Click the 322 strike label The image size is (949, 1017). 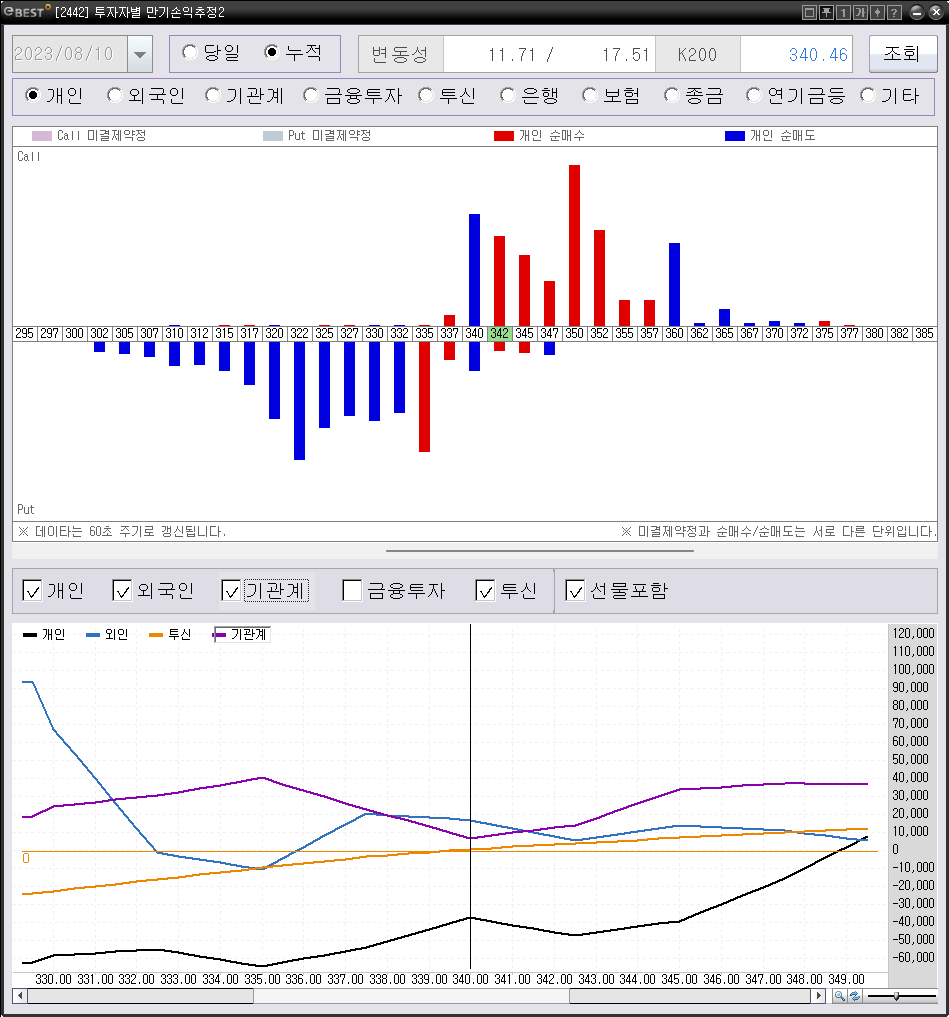299,333
